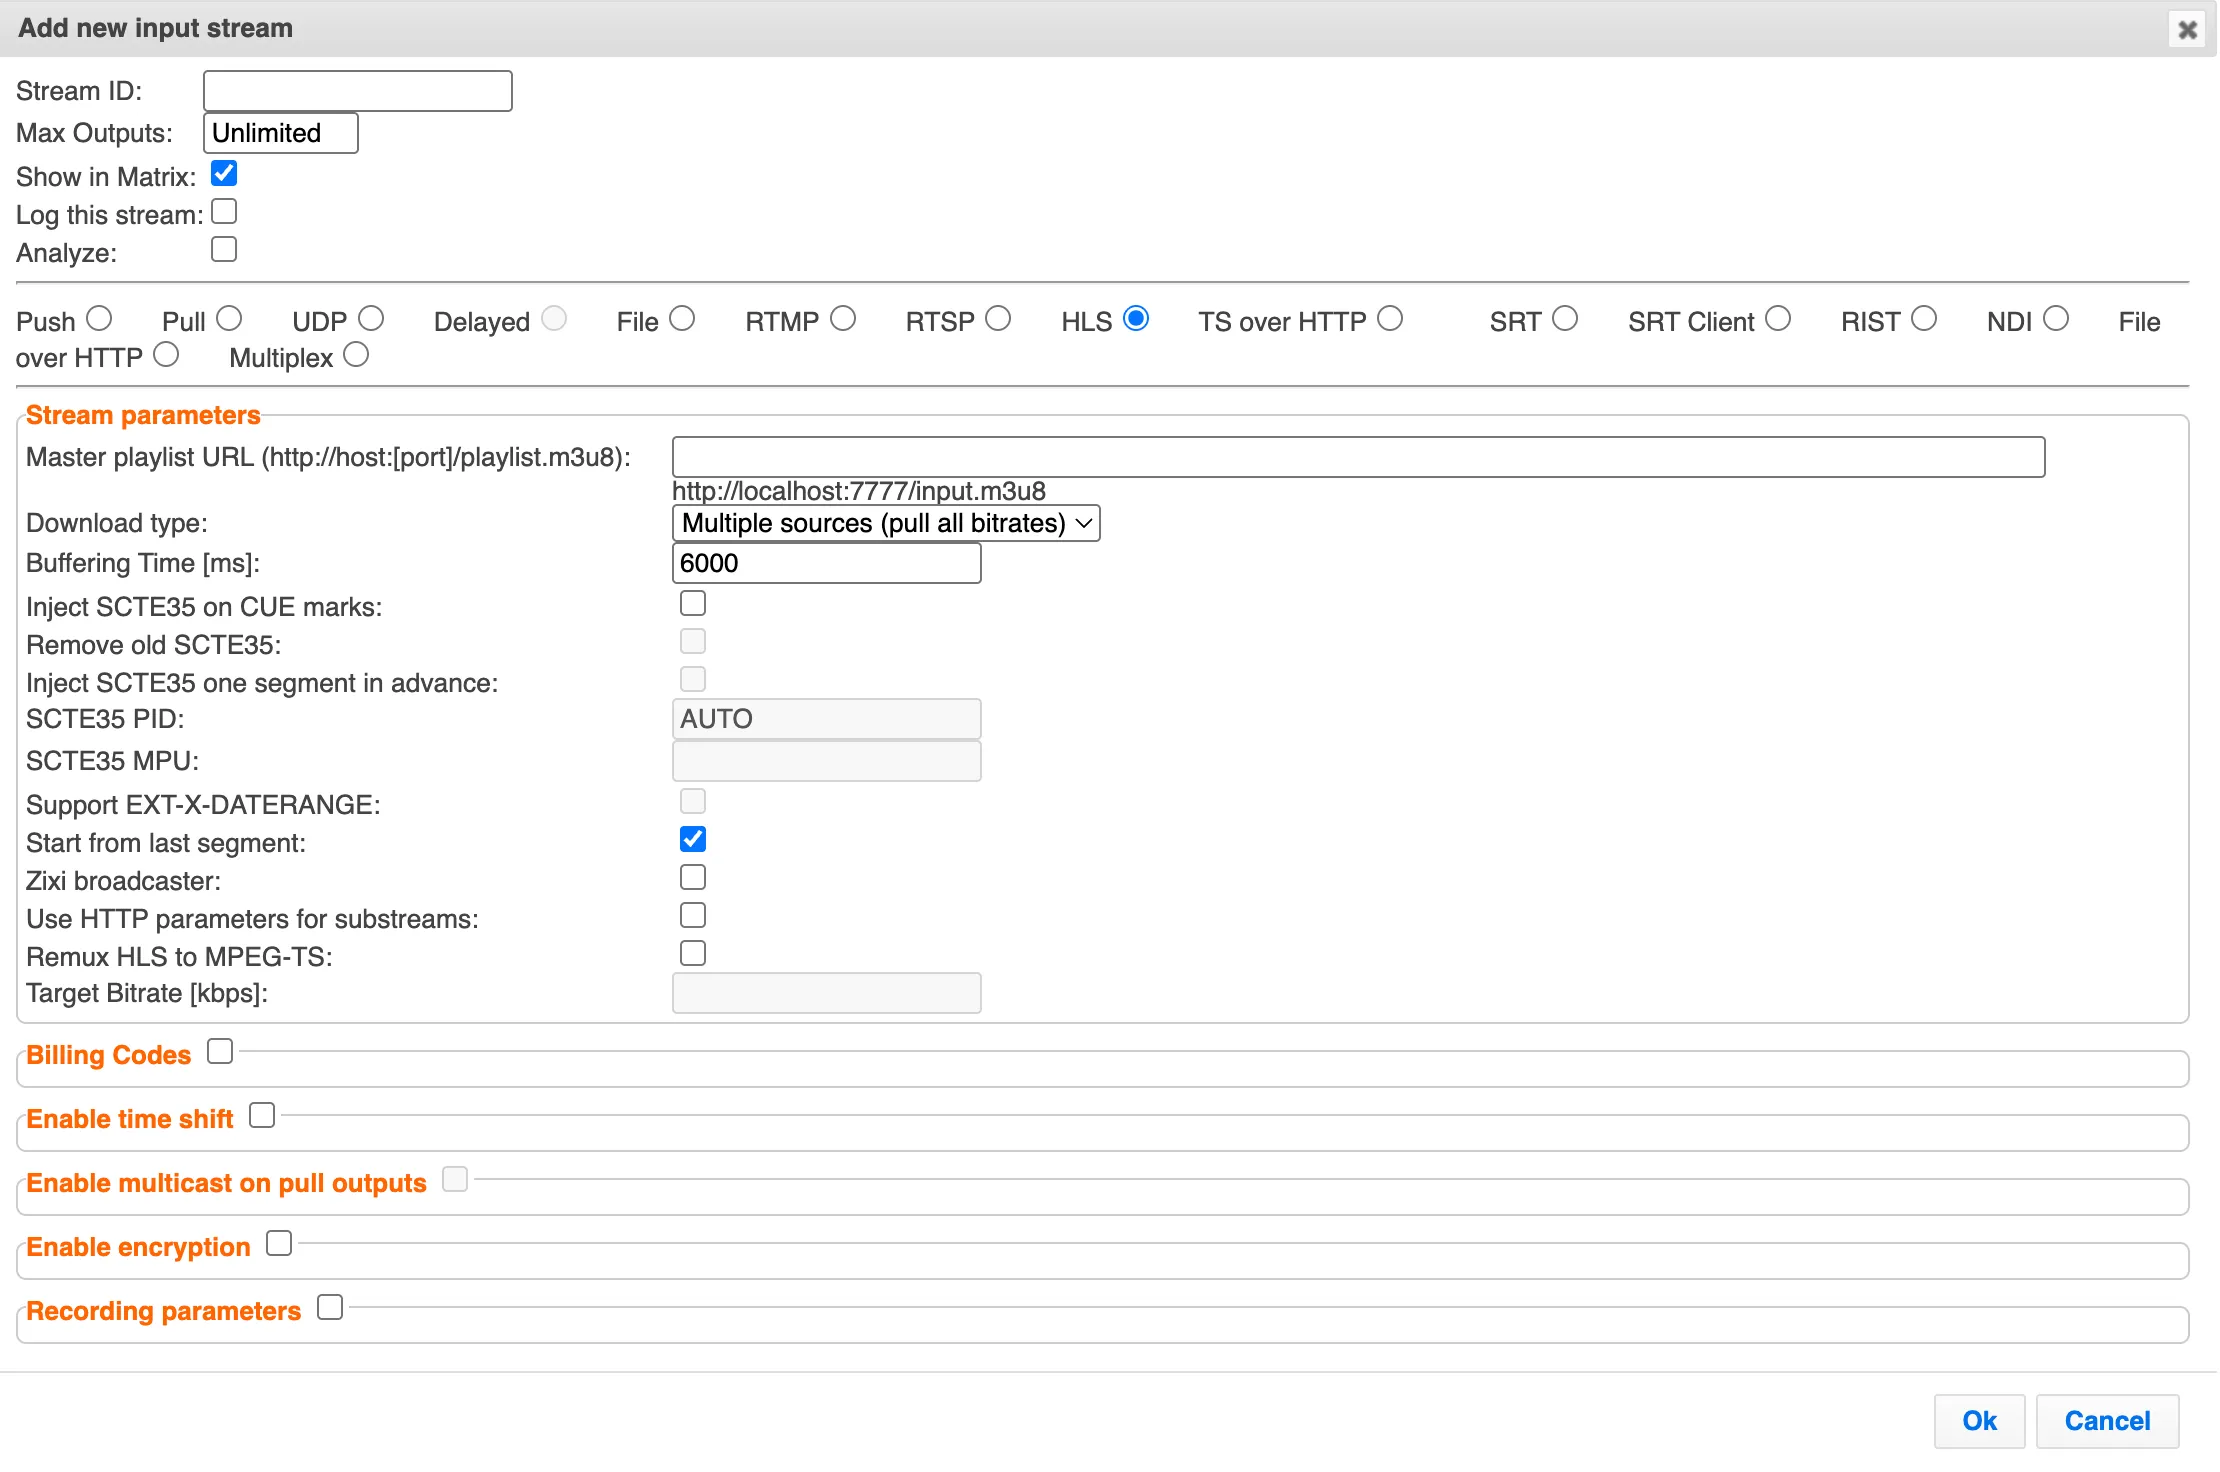Select the Multiplex radio button

(x=356, y=355)
